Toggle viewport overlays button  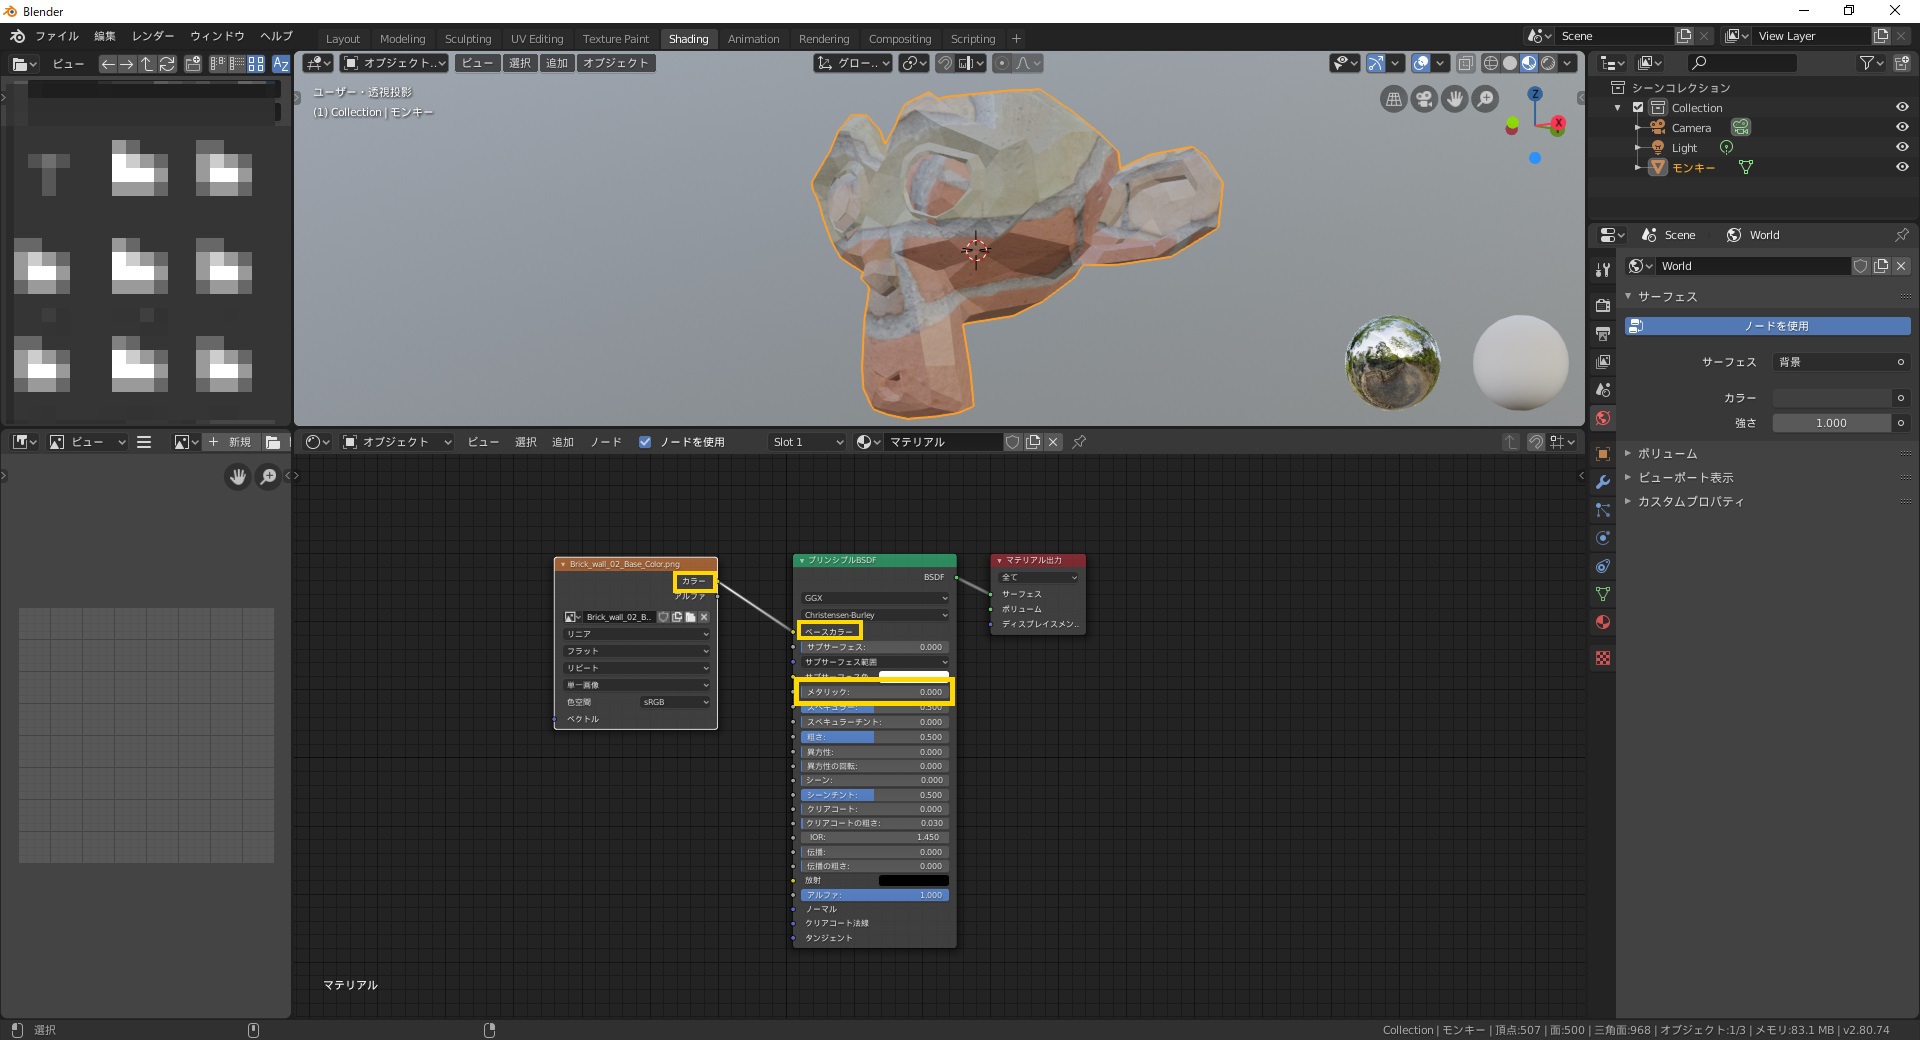(x=1421, y=63)
